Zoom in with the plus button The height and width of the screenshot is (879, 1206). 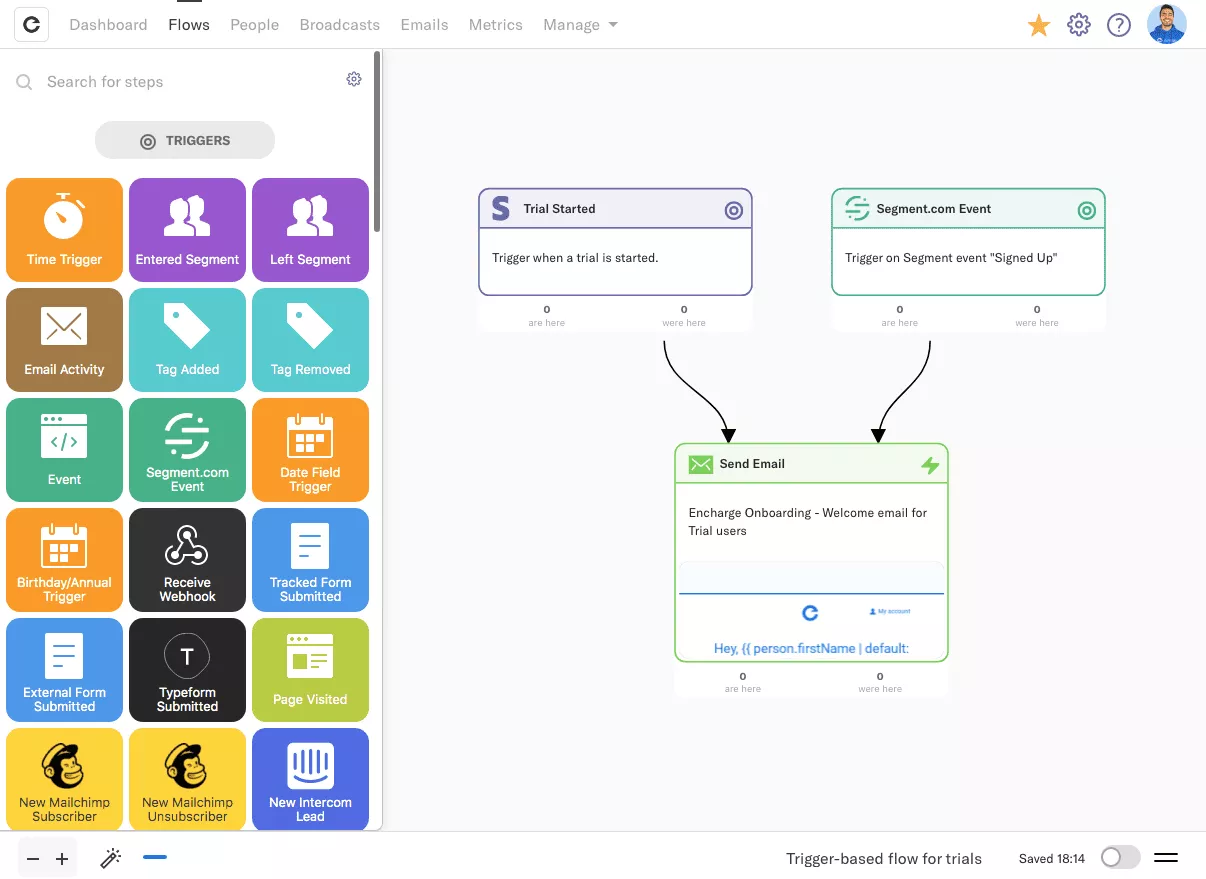pyautogui.click(x=62, y=859)
